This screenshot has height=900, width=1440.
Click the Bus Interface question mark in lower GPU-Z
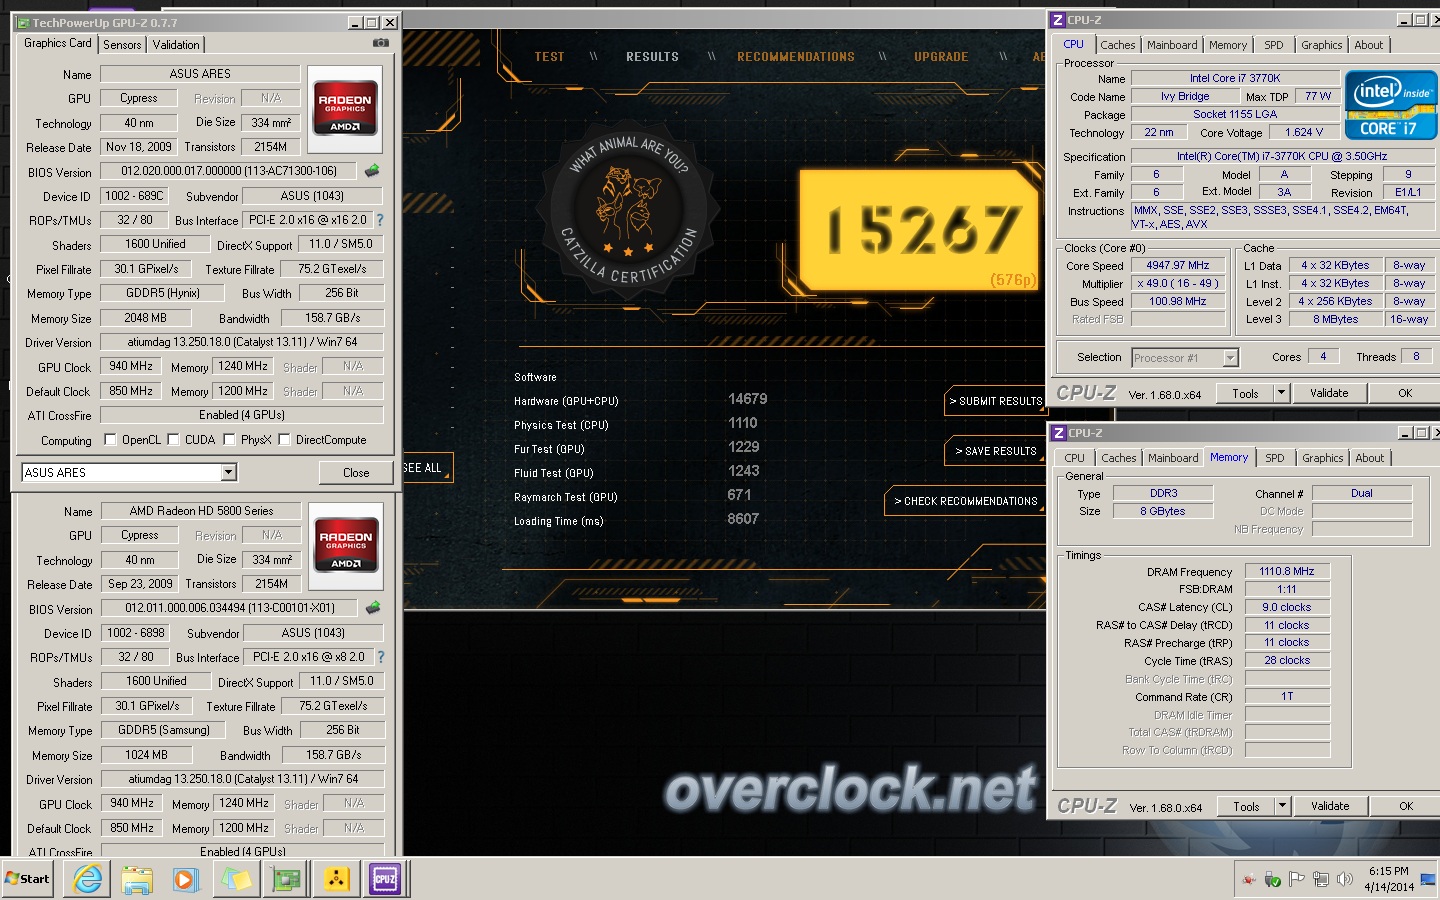pos(381,657)
